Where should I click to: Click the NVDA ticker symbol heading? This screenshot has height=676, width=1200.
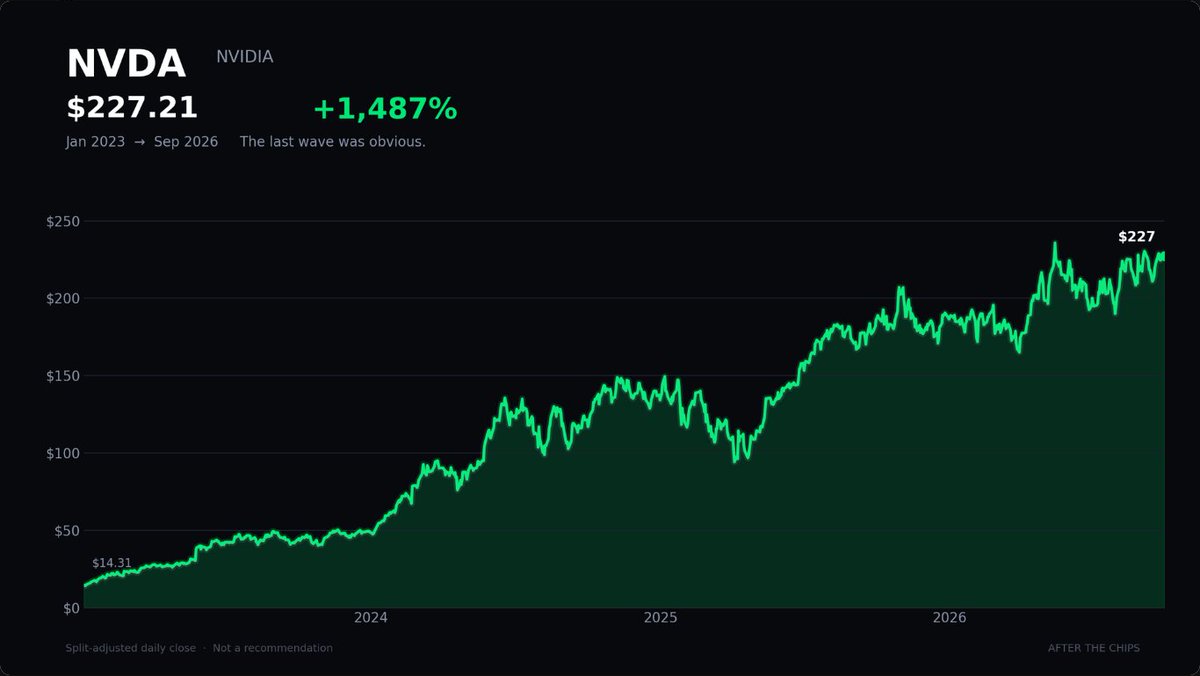(x=126, y=64)
